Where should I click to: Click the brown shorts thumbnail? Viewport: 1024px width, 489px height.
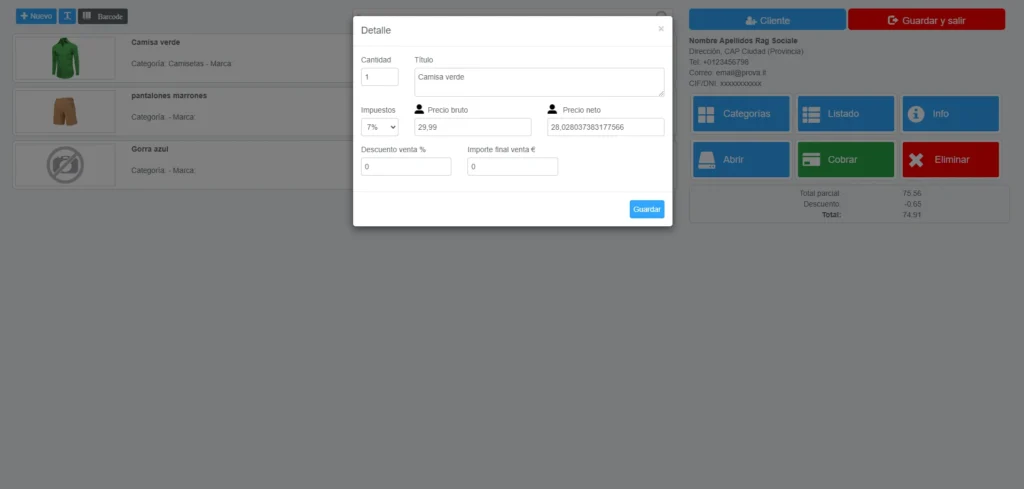click(x=65, y=112)
